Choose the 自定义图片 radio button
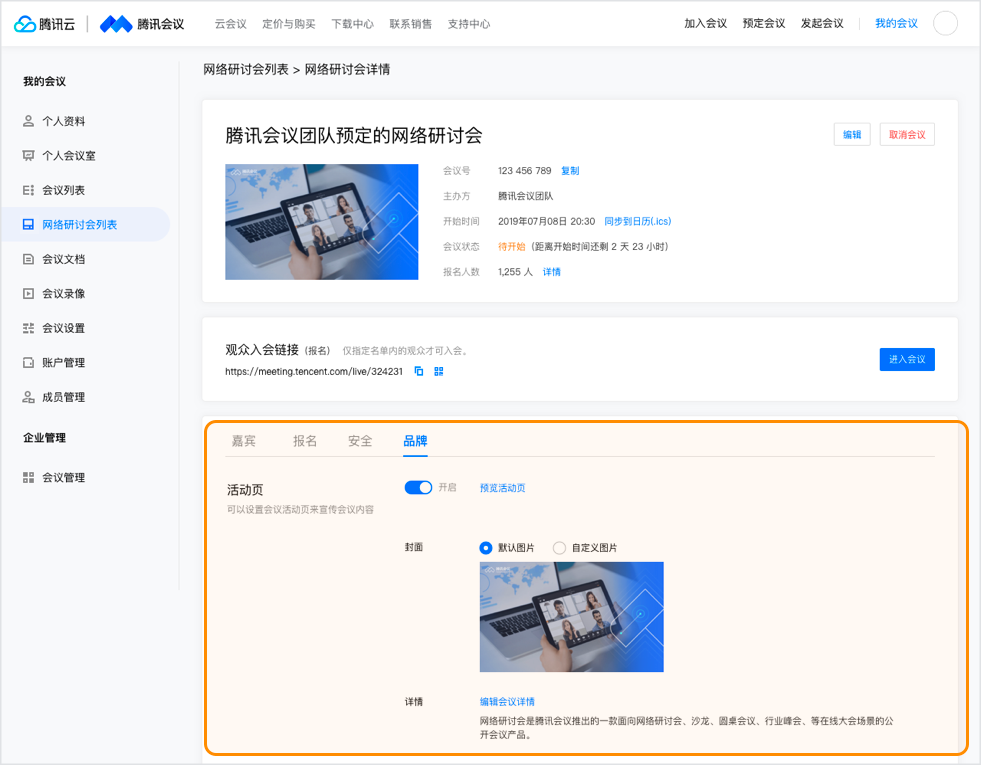The height and width of the screenshot is (765, 981). click(x=560, y=548)
